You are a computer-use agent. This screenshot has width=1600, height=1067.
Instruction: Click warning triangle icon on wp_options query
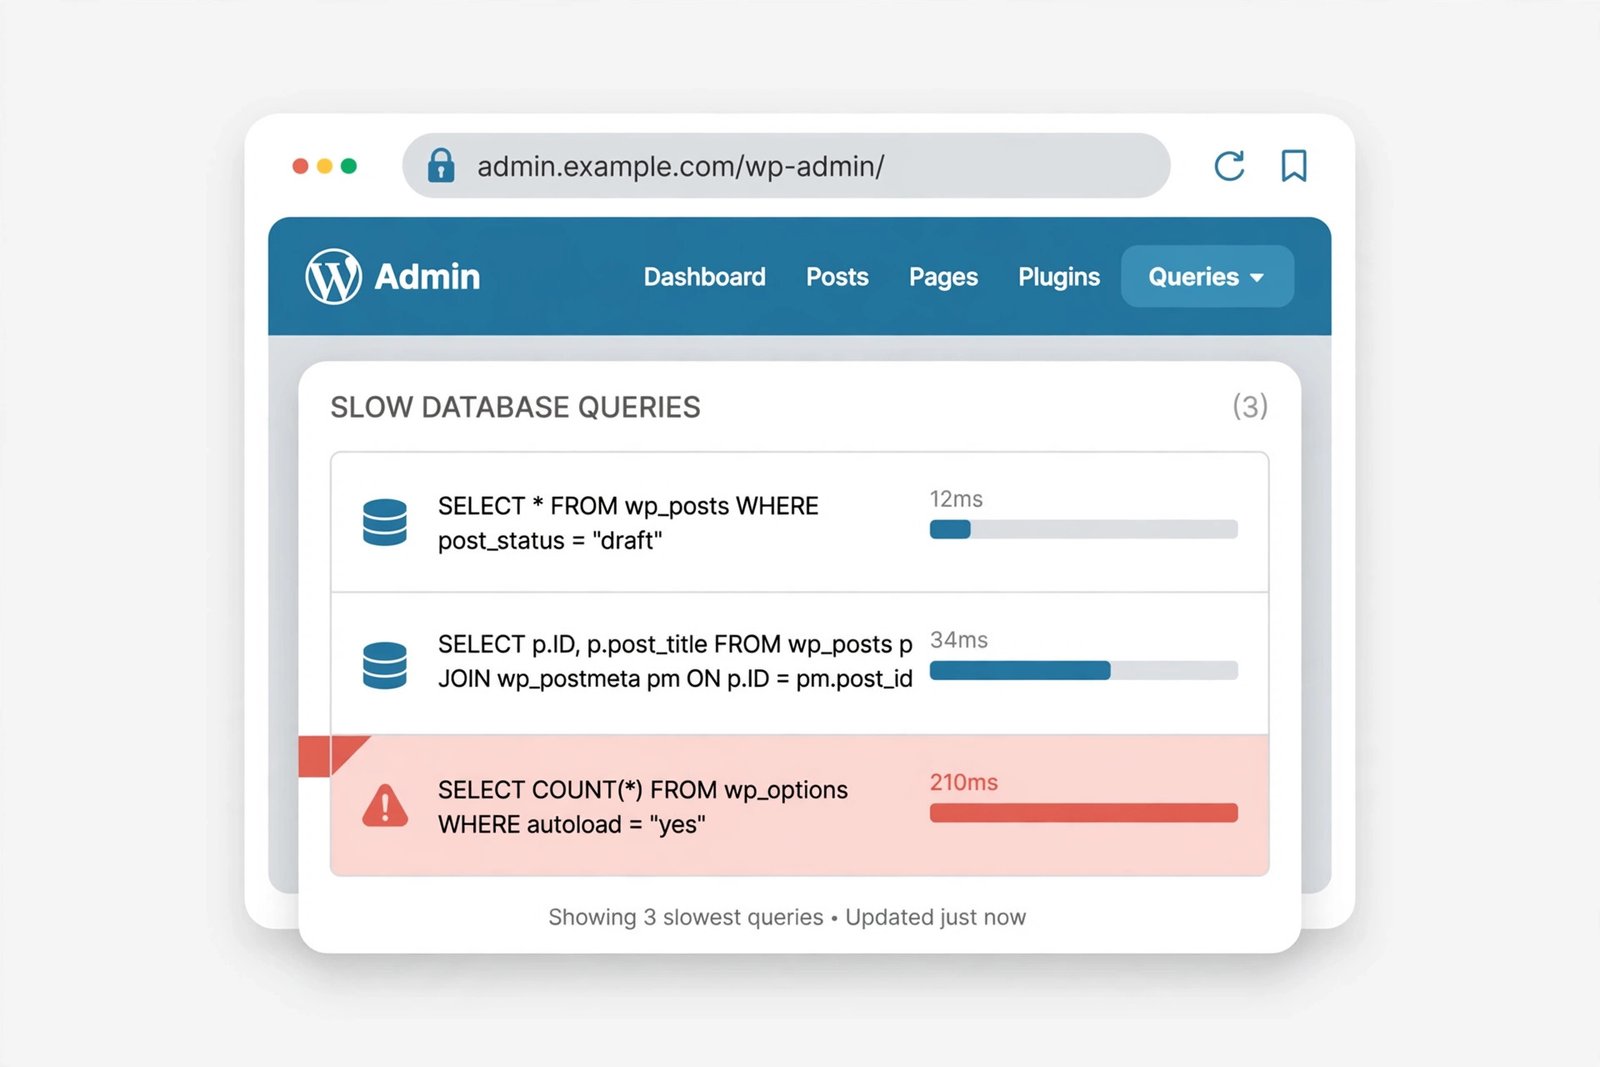pyautogui.click(x=385, y=806)
